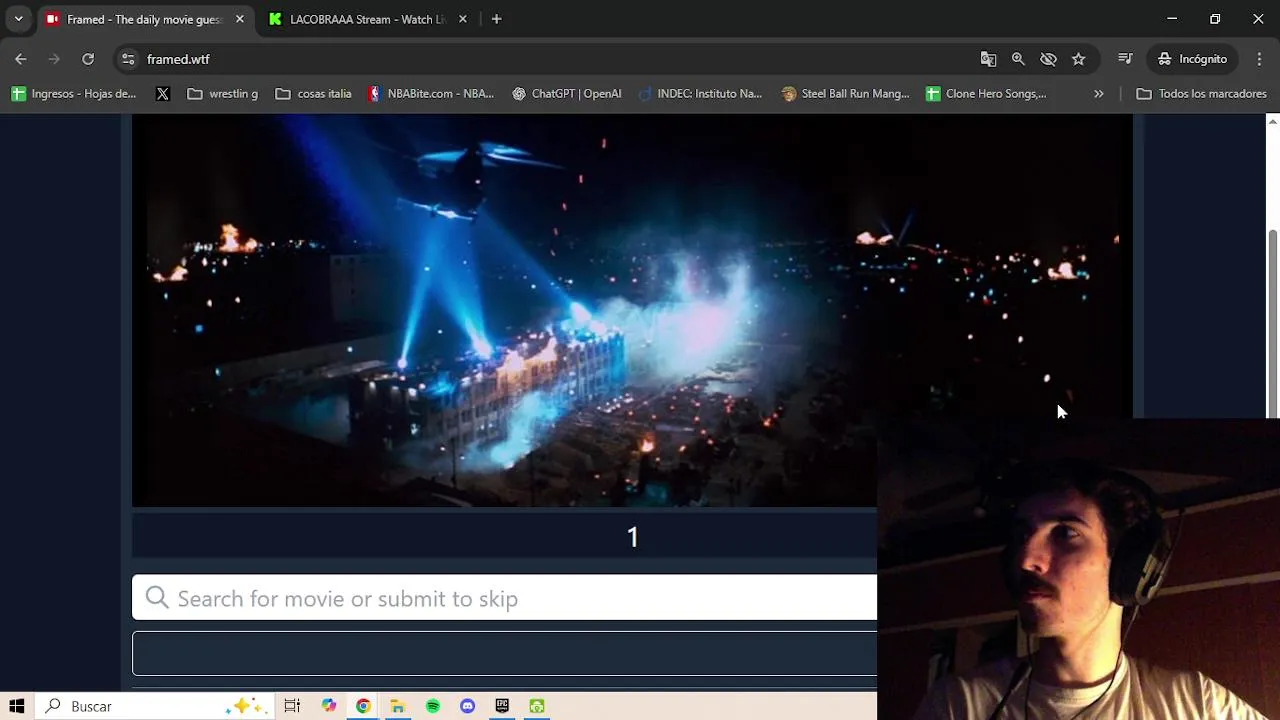
Task: Open the media controls icon
Action: [x=1125, y=59]
